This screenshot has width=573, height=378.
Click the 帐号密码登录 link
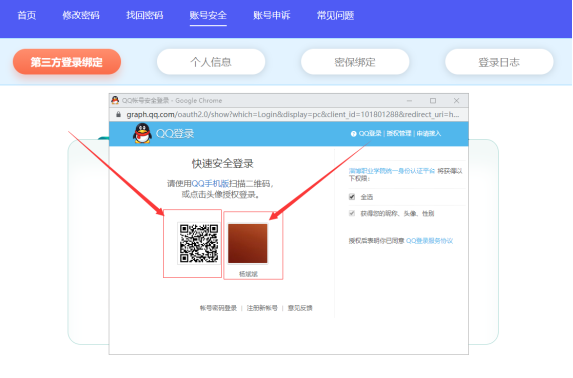pyautogui.click(x=218, y=308)
